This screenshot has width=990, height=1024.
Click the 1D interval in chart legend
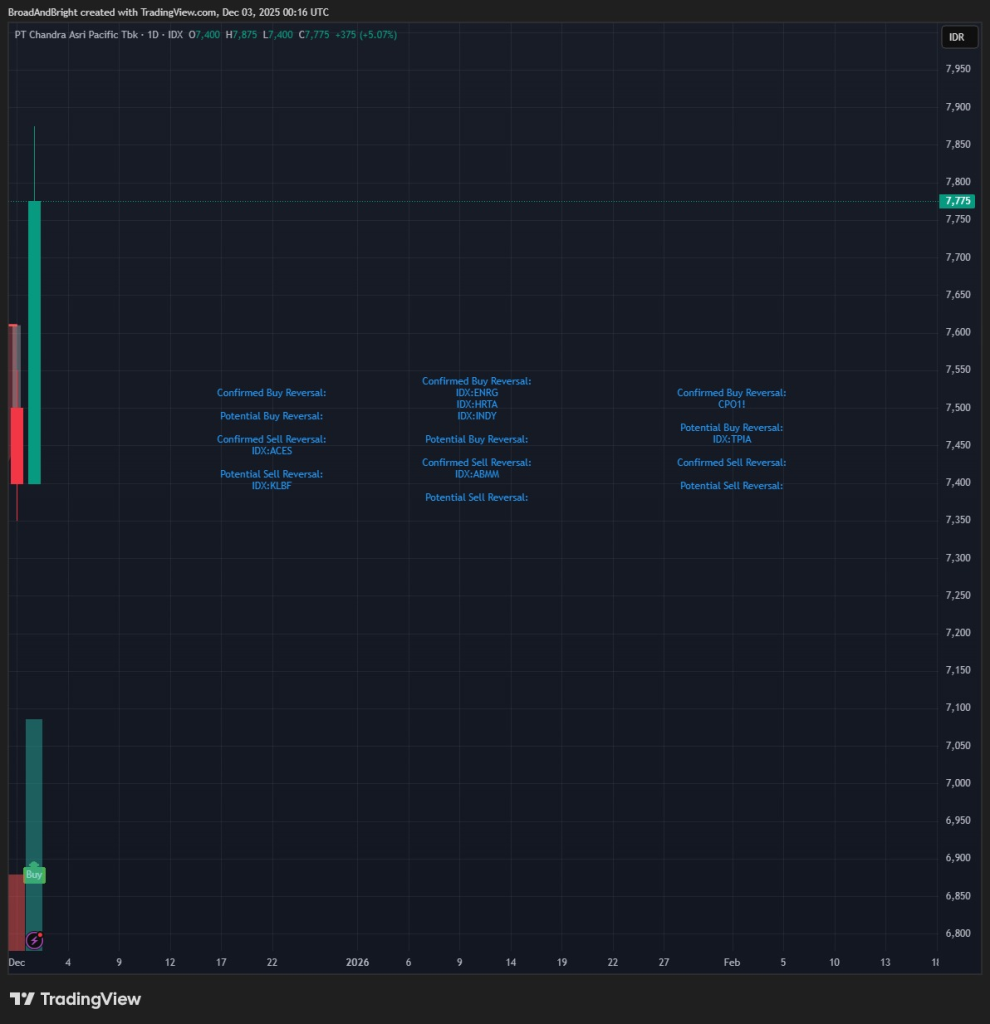point(153,34)
